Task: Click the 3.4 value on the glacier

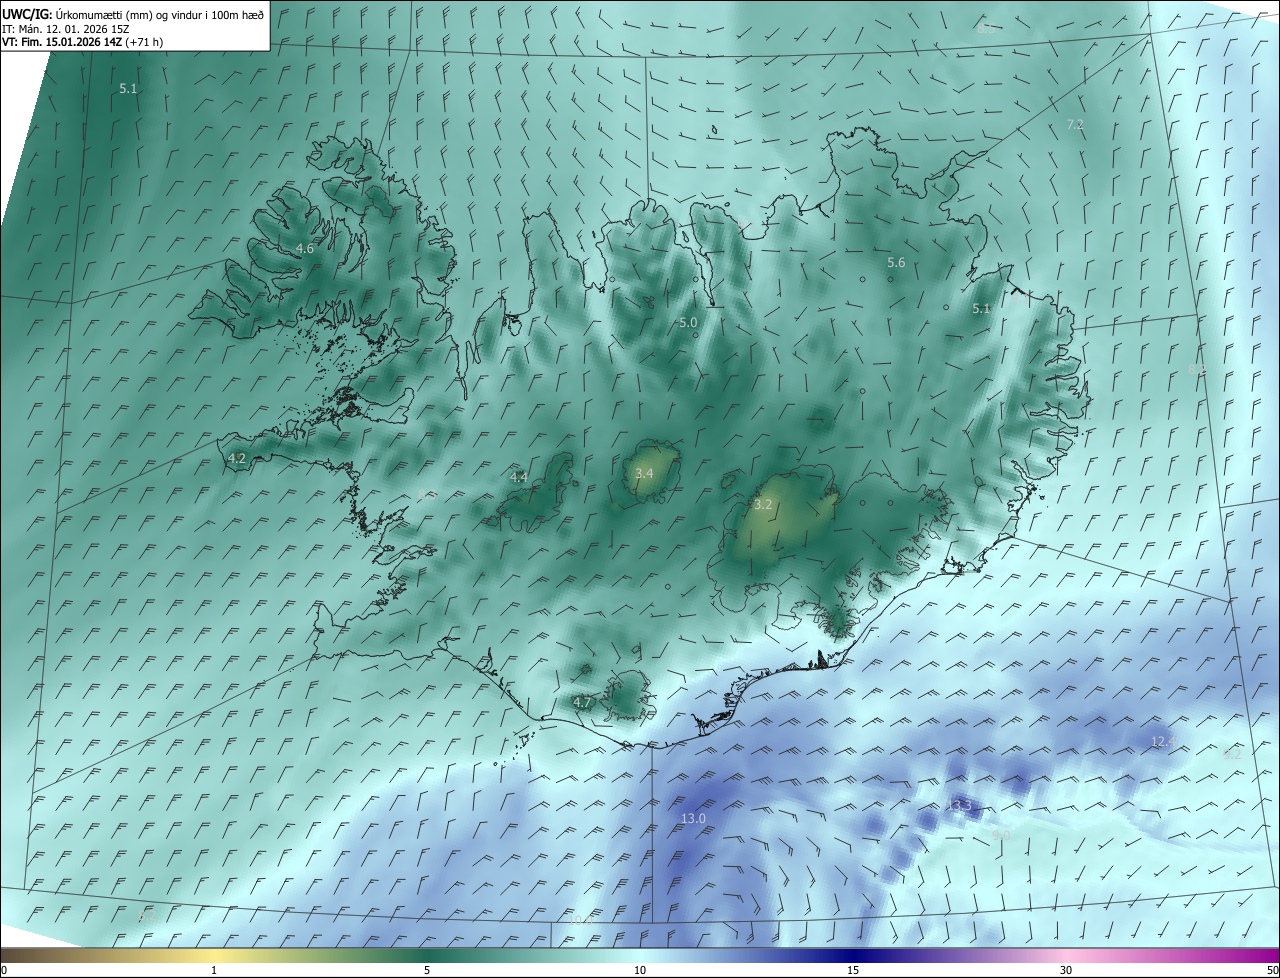Action: [x=644, y=473]
